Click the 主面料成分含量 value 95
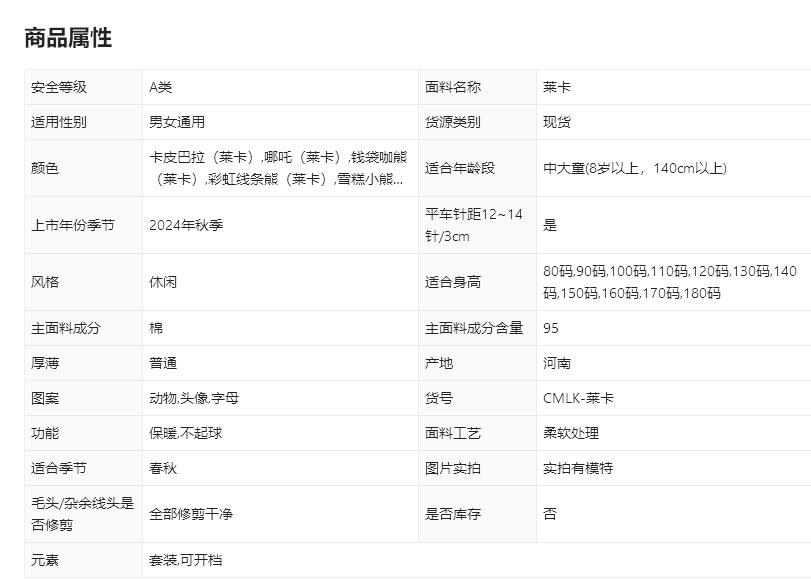This screenshot has height=580, width=811. (551, 328)
